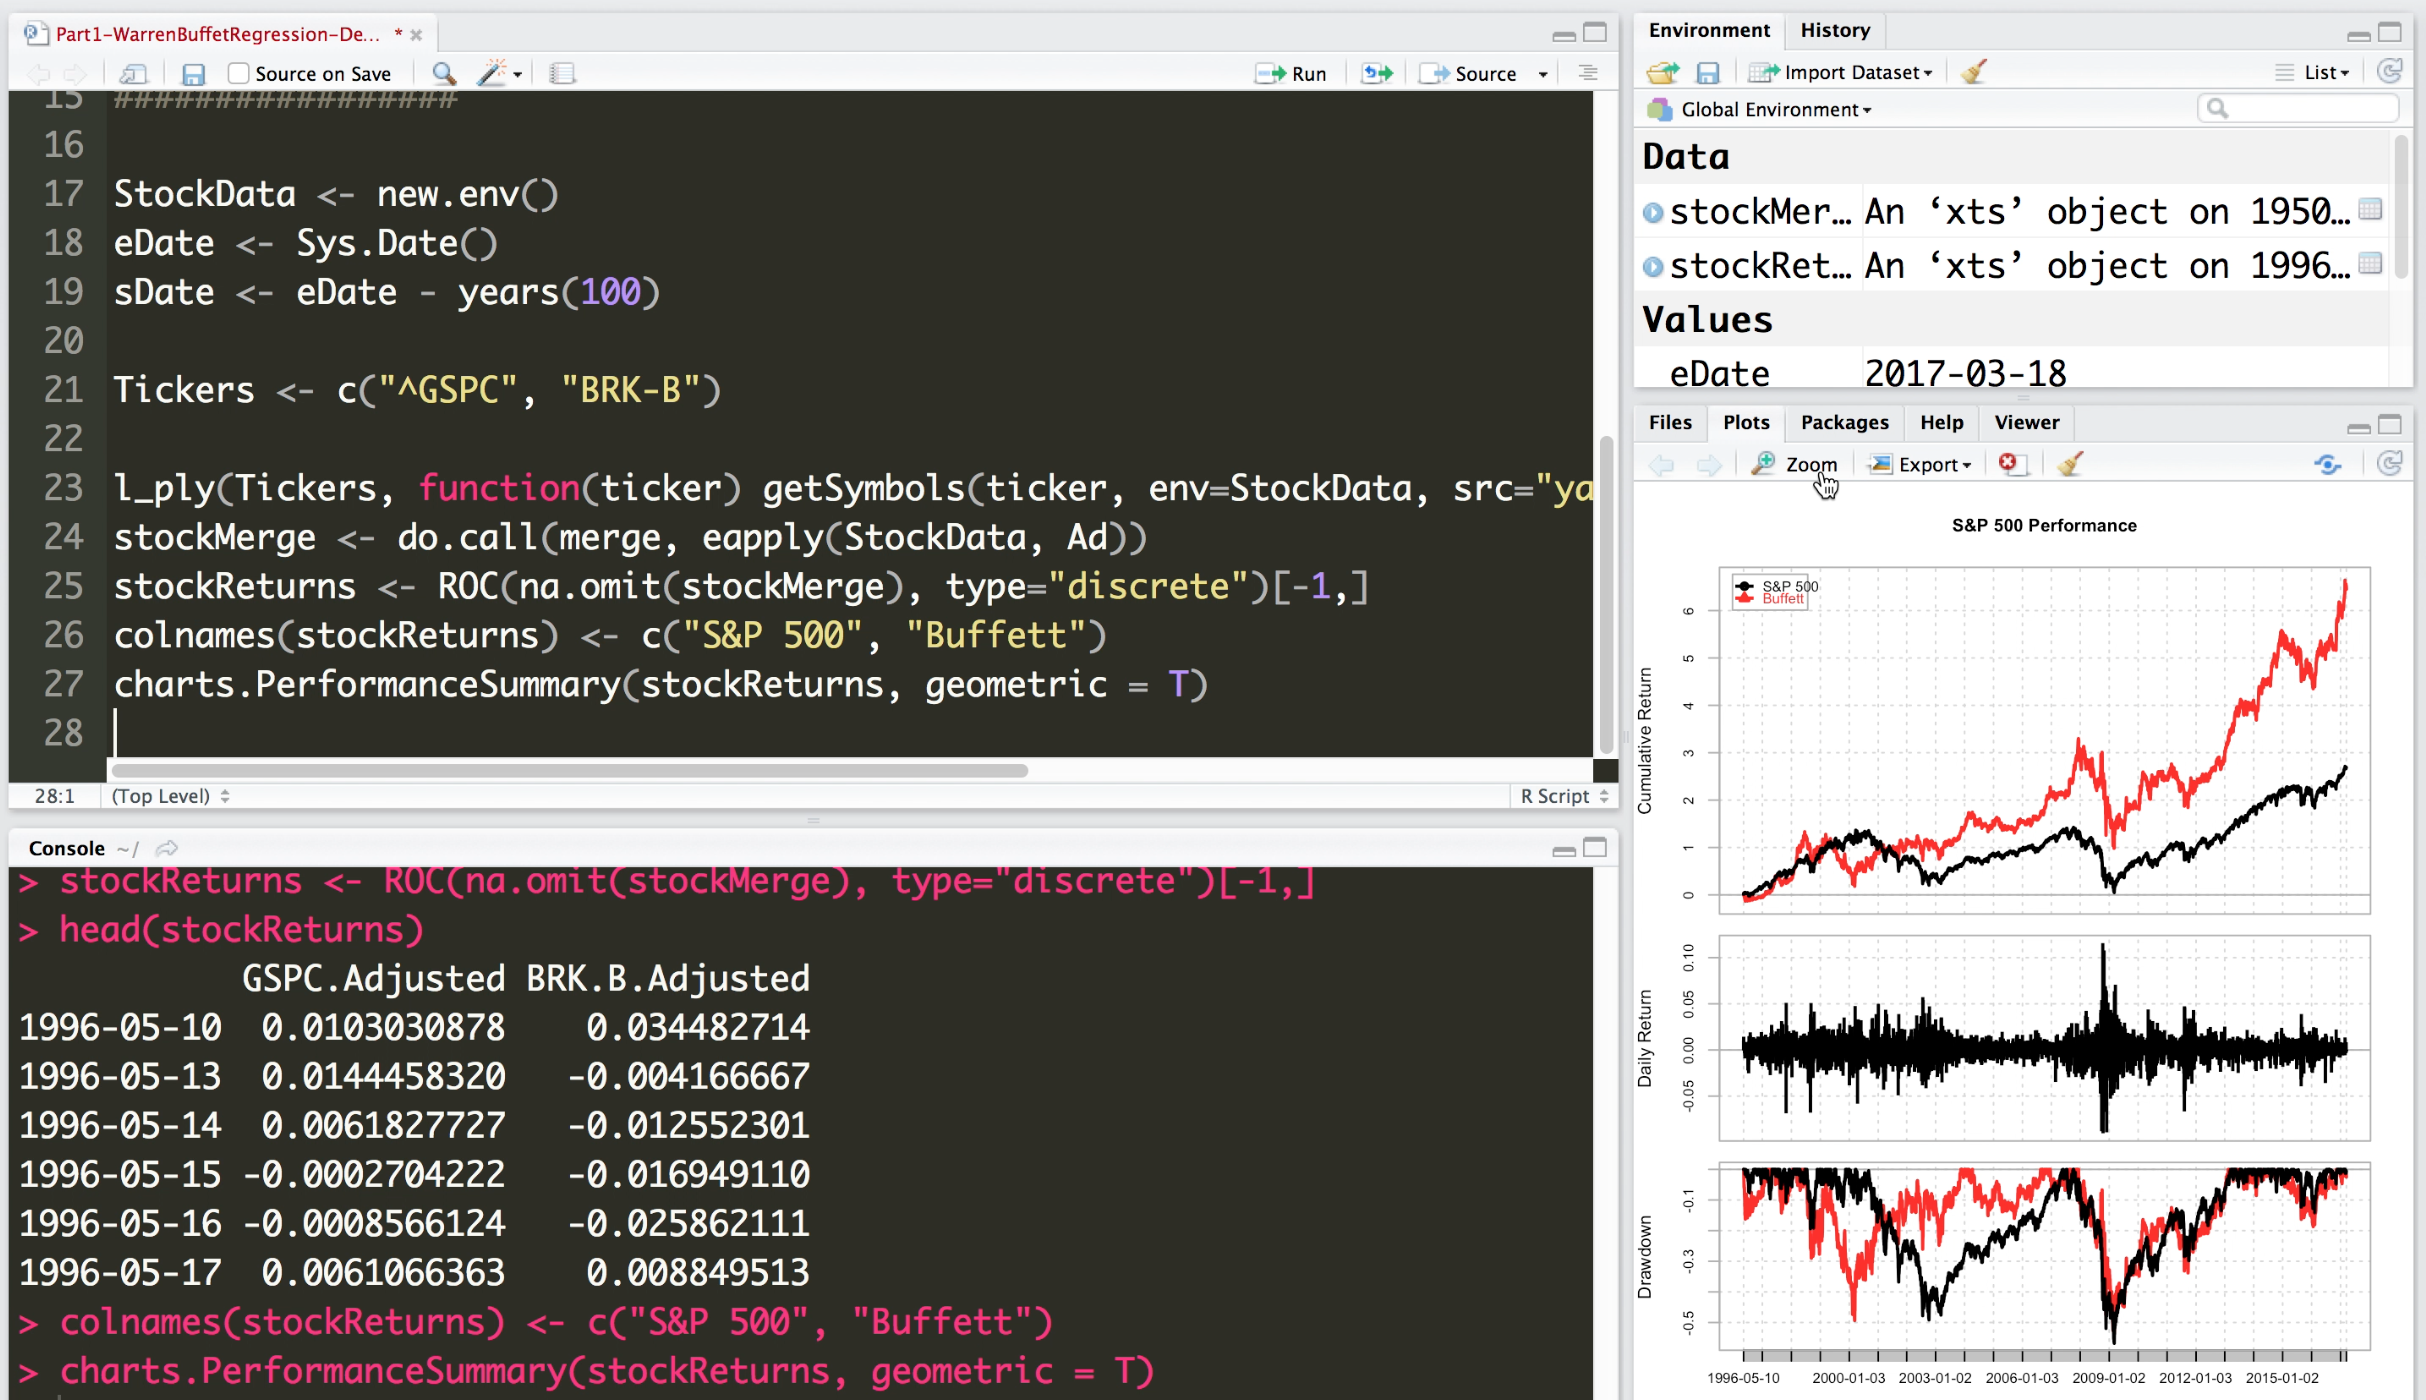View stockMerge in data grid icon
This screenshot has width=2426, height=1400.
[x=2370, y=210]
